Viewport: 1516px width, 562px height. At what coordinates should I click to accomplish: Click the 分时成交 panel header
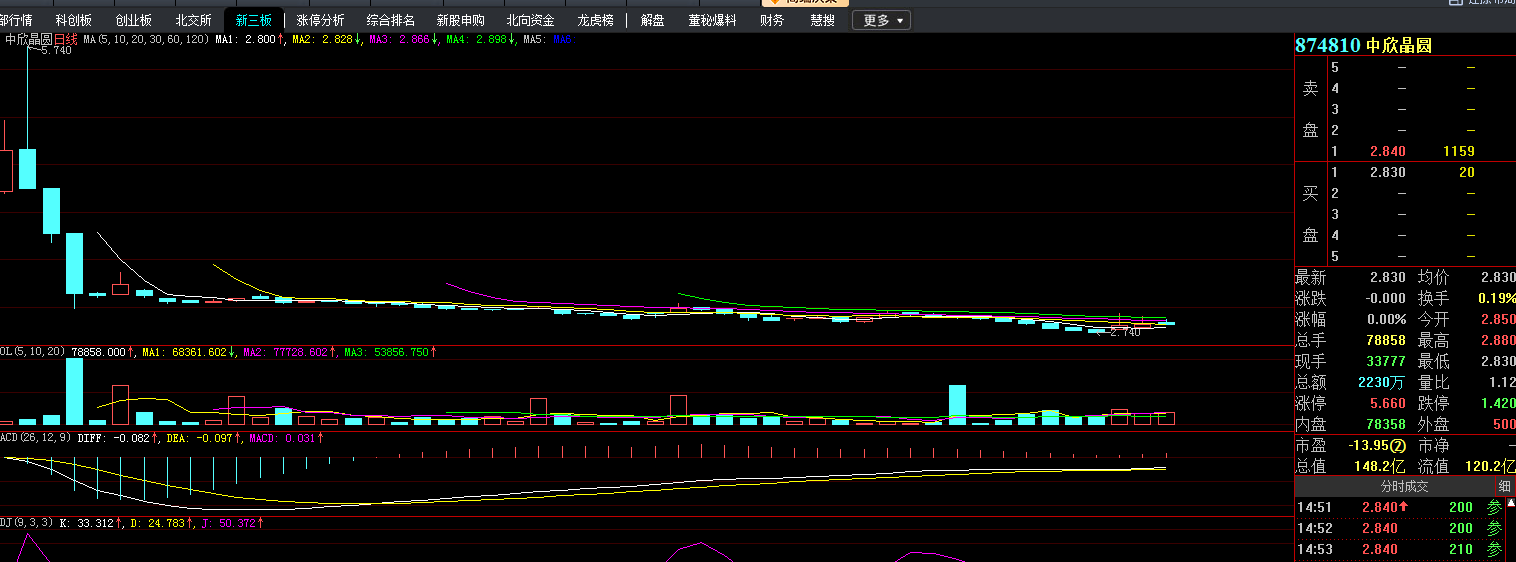coord(1404,486)
